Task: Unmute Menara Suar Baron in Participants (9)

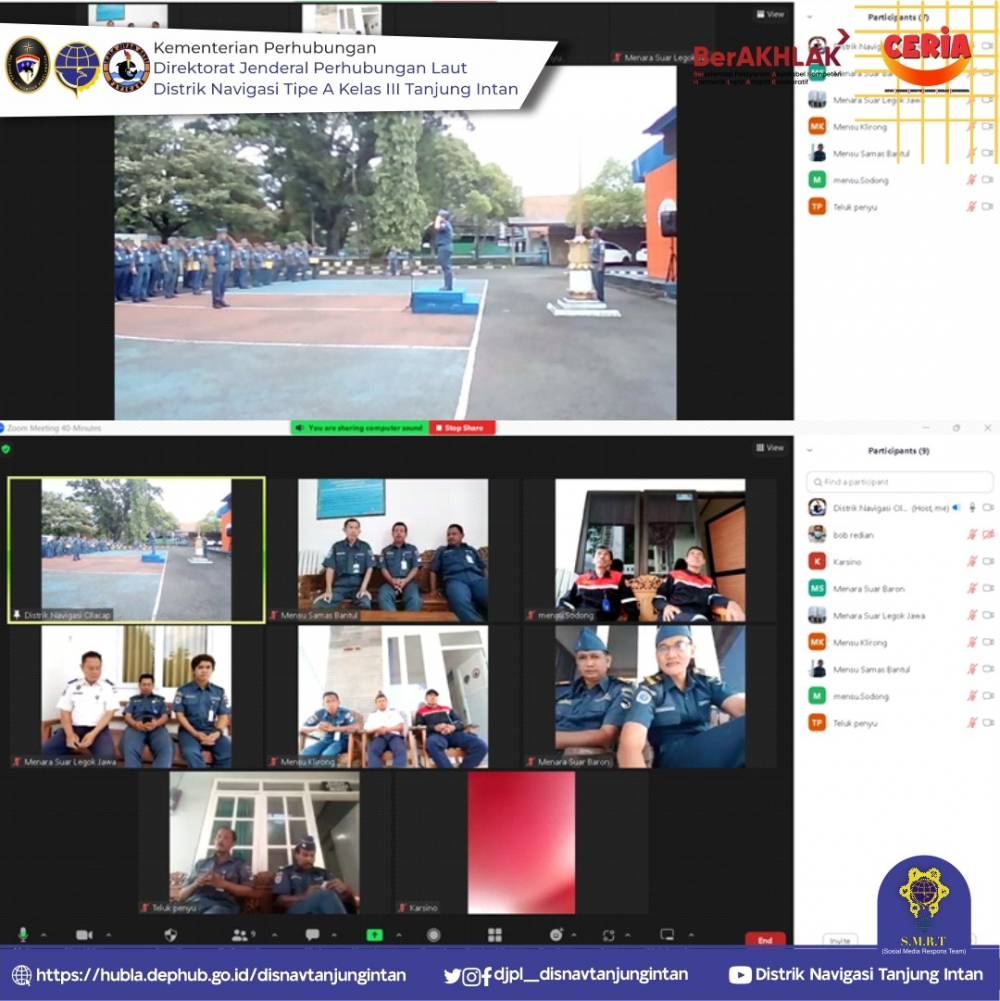Action: point(972,589)
